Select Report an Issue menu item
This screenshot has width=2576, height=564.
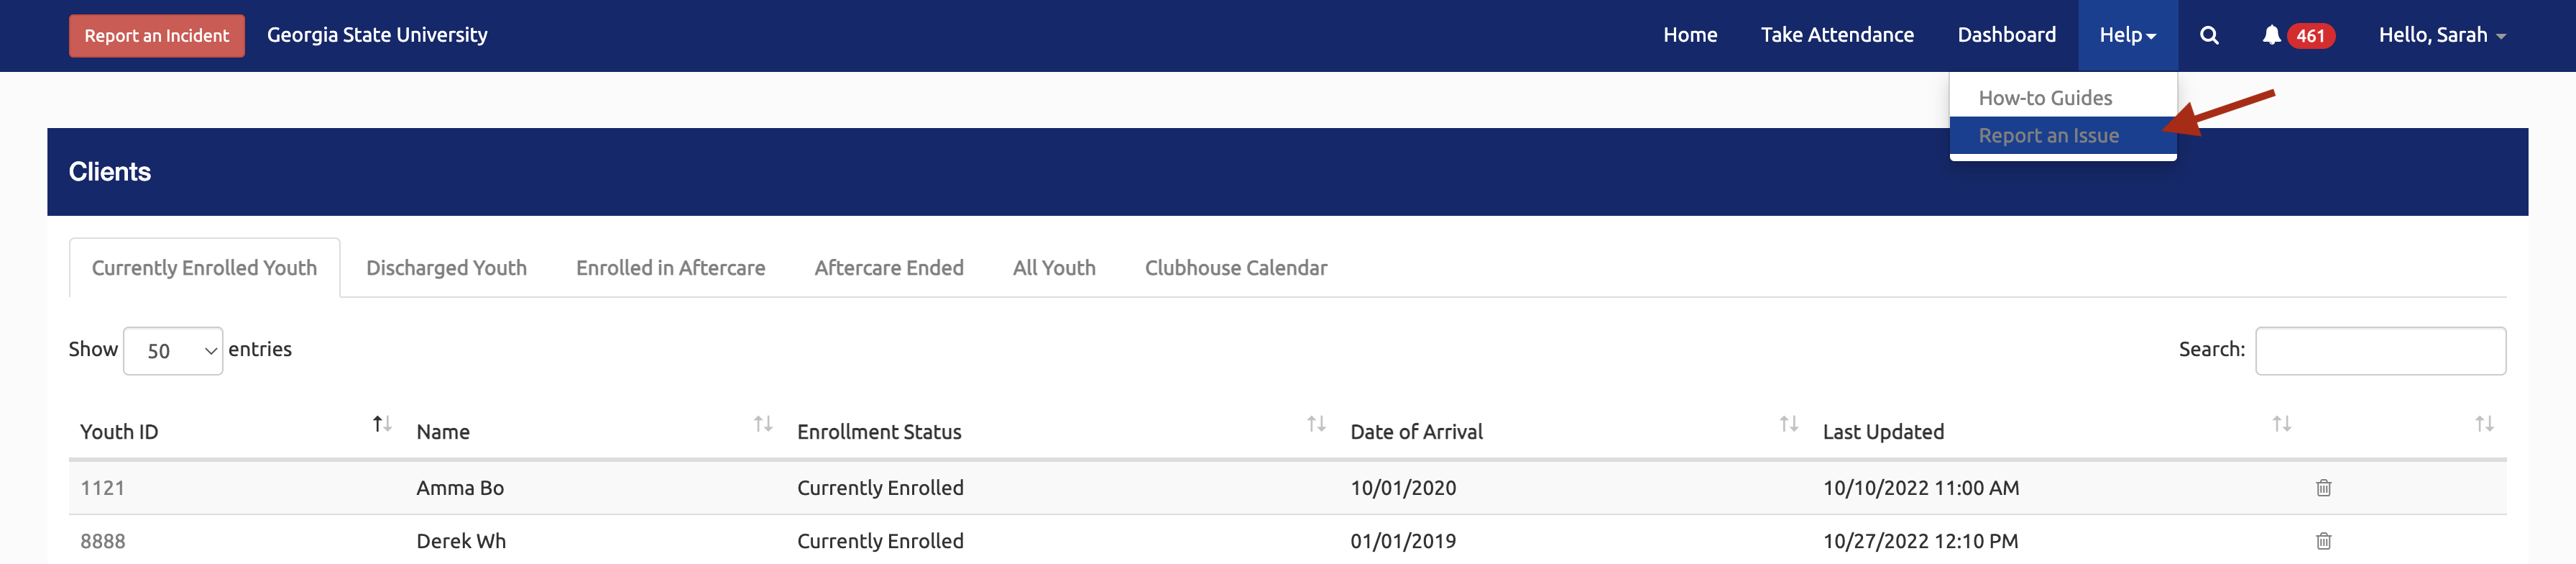(x=2048, y=136)
